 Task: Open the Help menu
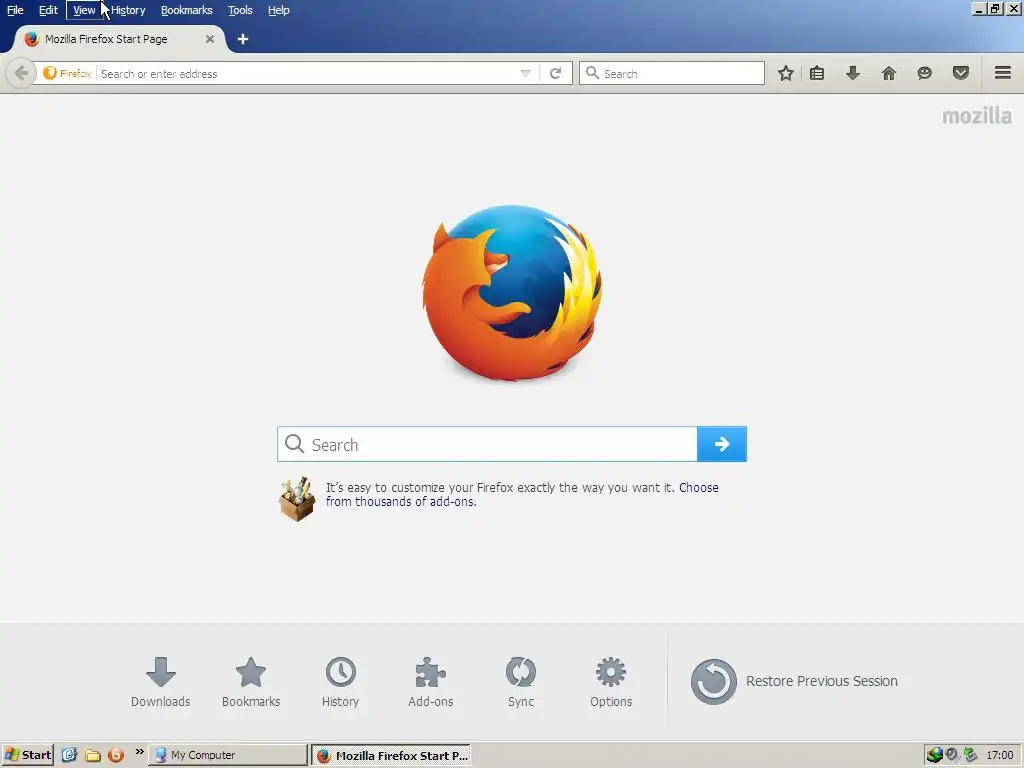278,10
